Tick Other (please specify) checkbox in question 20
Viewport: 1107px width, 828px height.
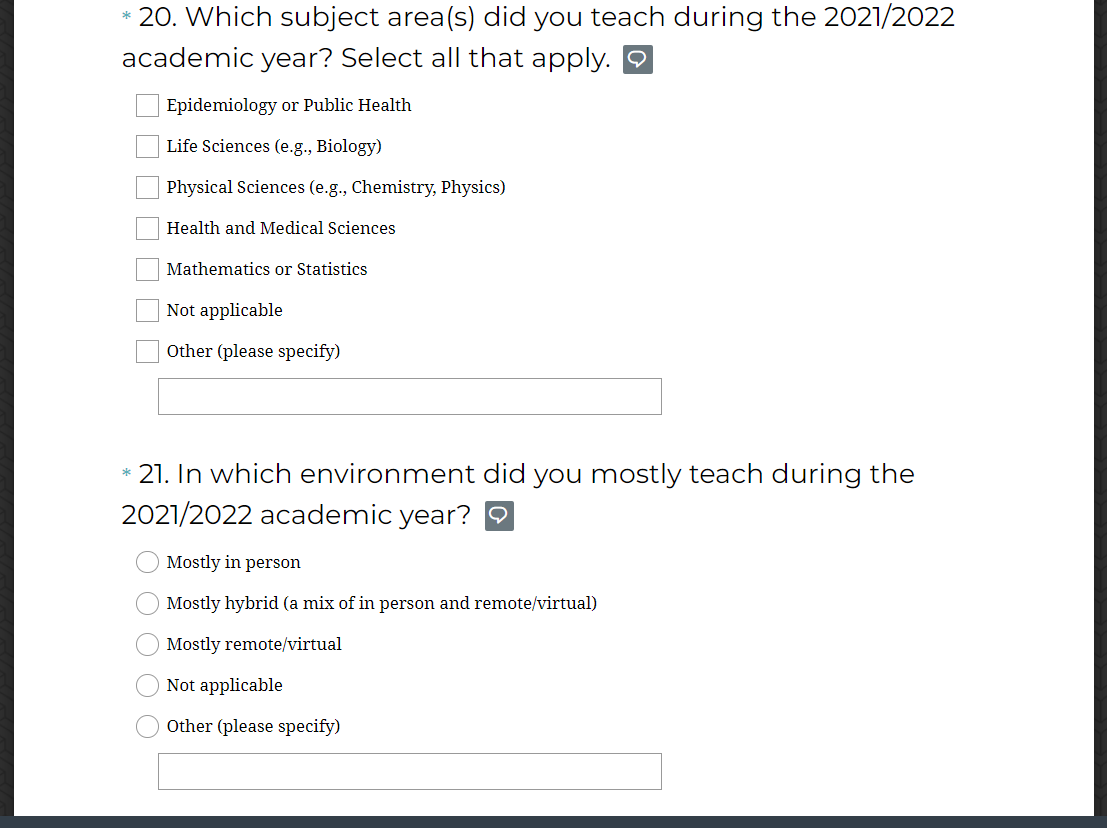148,351
